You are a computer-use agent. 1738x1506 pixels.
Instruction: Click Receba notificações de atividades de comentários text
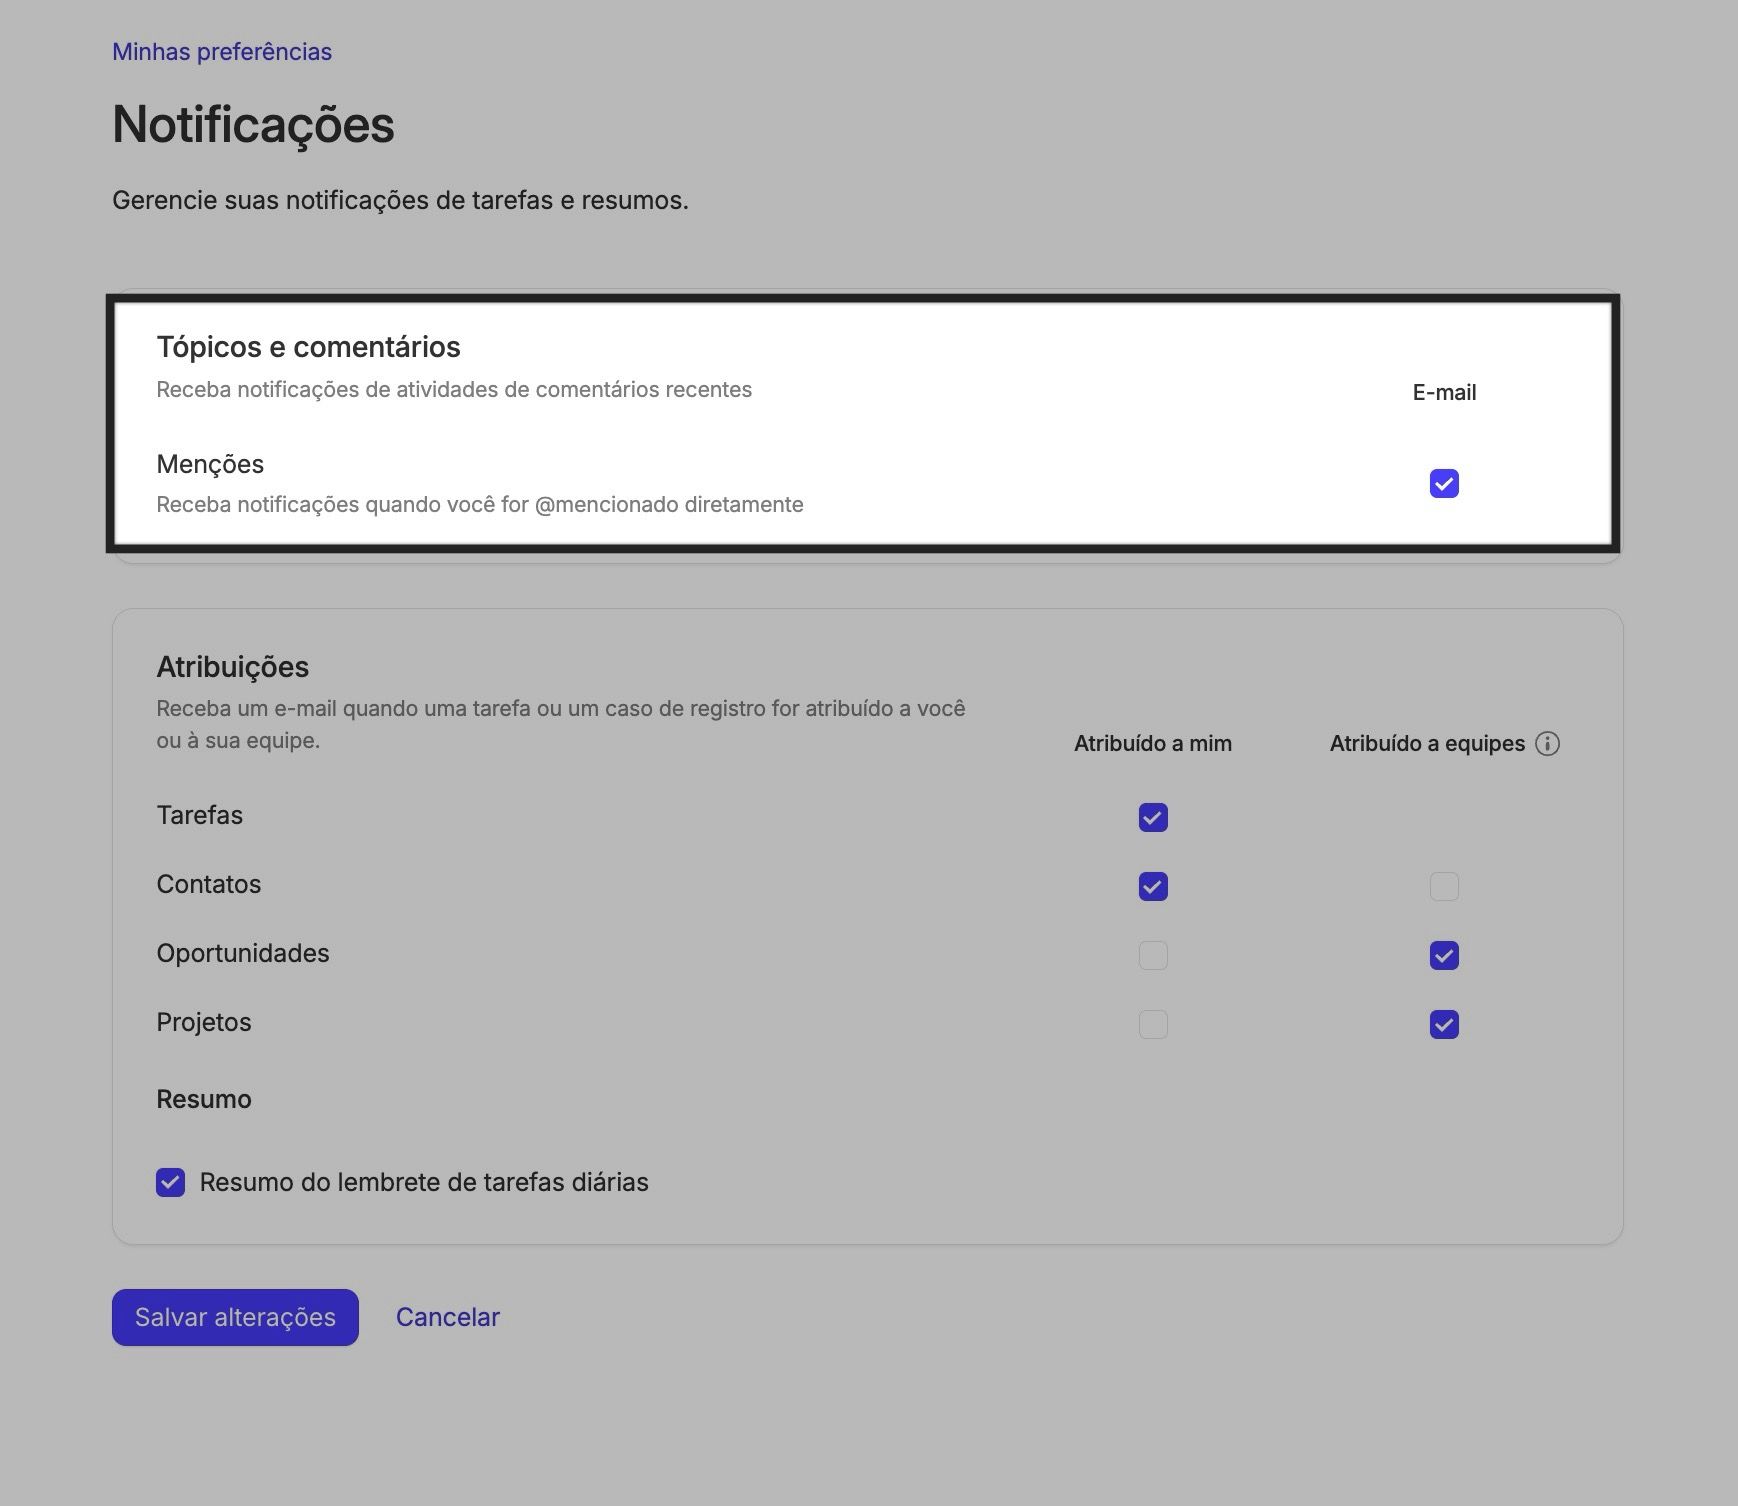tap(454, 389)
